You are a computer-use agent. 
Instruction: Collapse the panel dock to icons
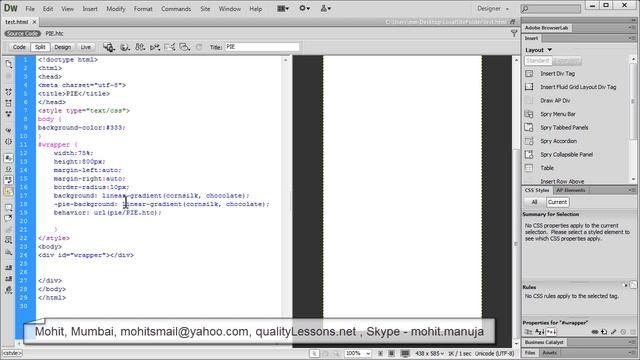tap(633, 20)
